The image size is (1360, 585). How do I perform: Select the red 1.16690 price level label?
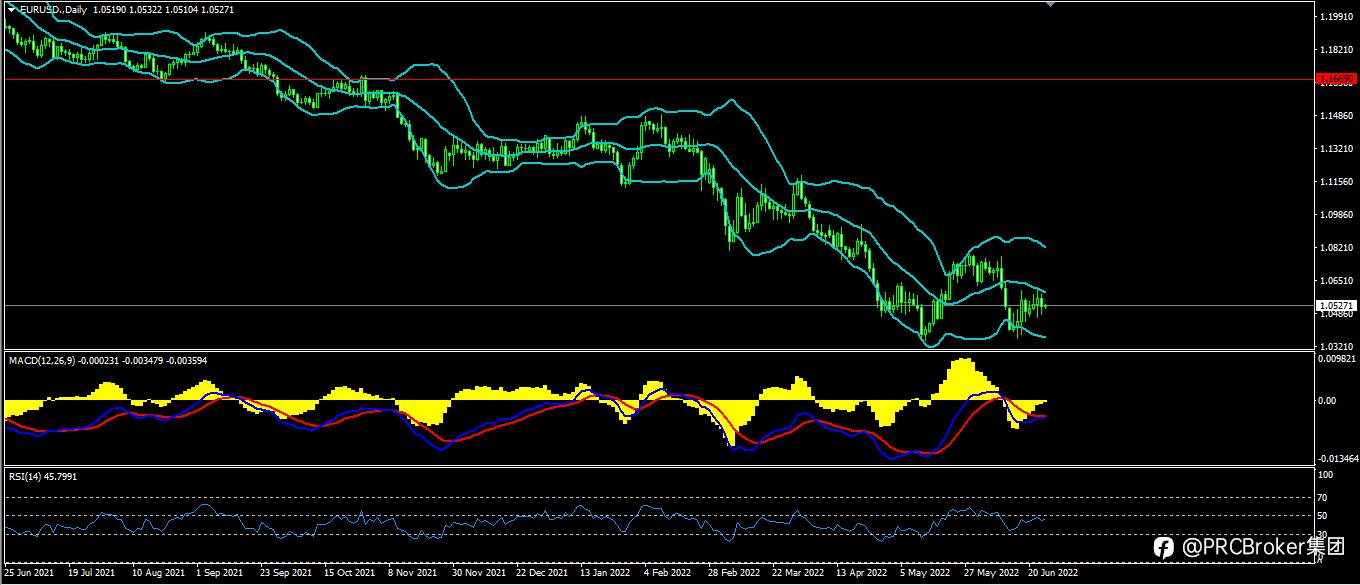tap(1336, 78)
